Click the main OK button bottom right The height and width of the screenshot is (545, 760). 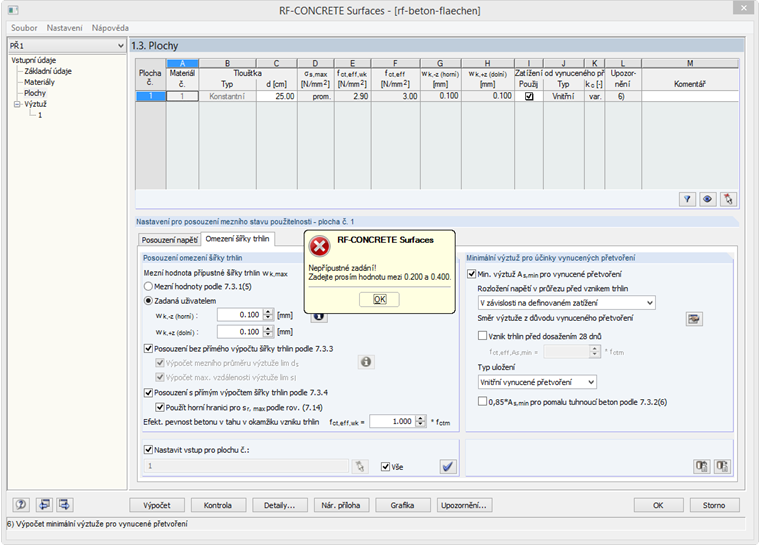[x=658, y=505]
